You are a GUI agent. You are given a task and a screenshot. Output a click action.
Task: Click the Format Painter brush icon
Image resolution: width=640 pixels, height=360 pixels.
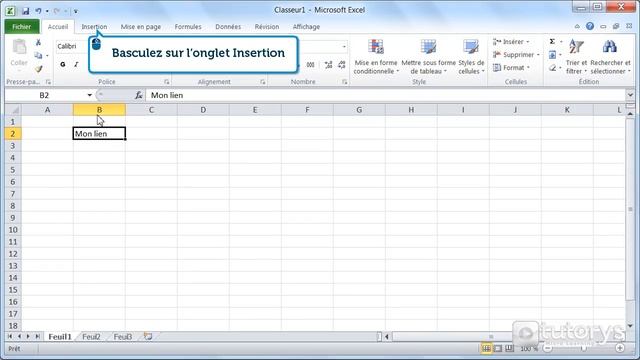pos(38,69)
